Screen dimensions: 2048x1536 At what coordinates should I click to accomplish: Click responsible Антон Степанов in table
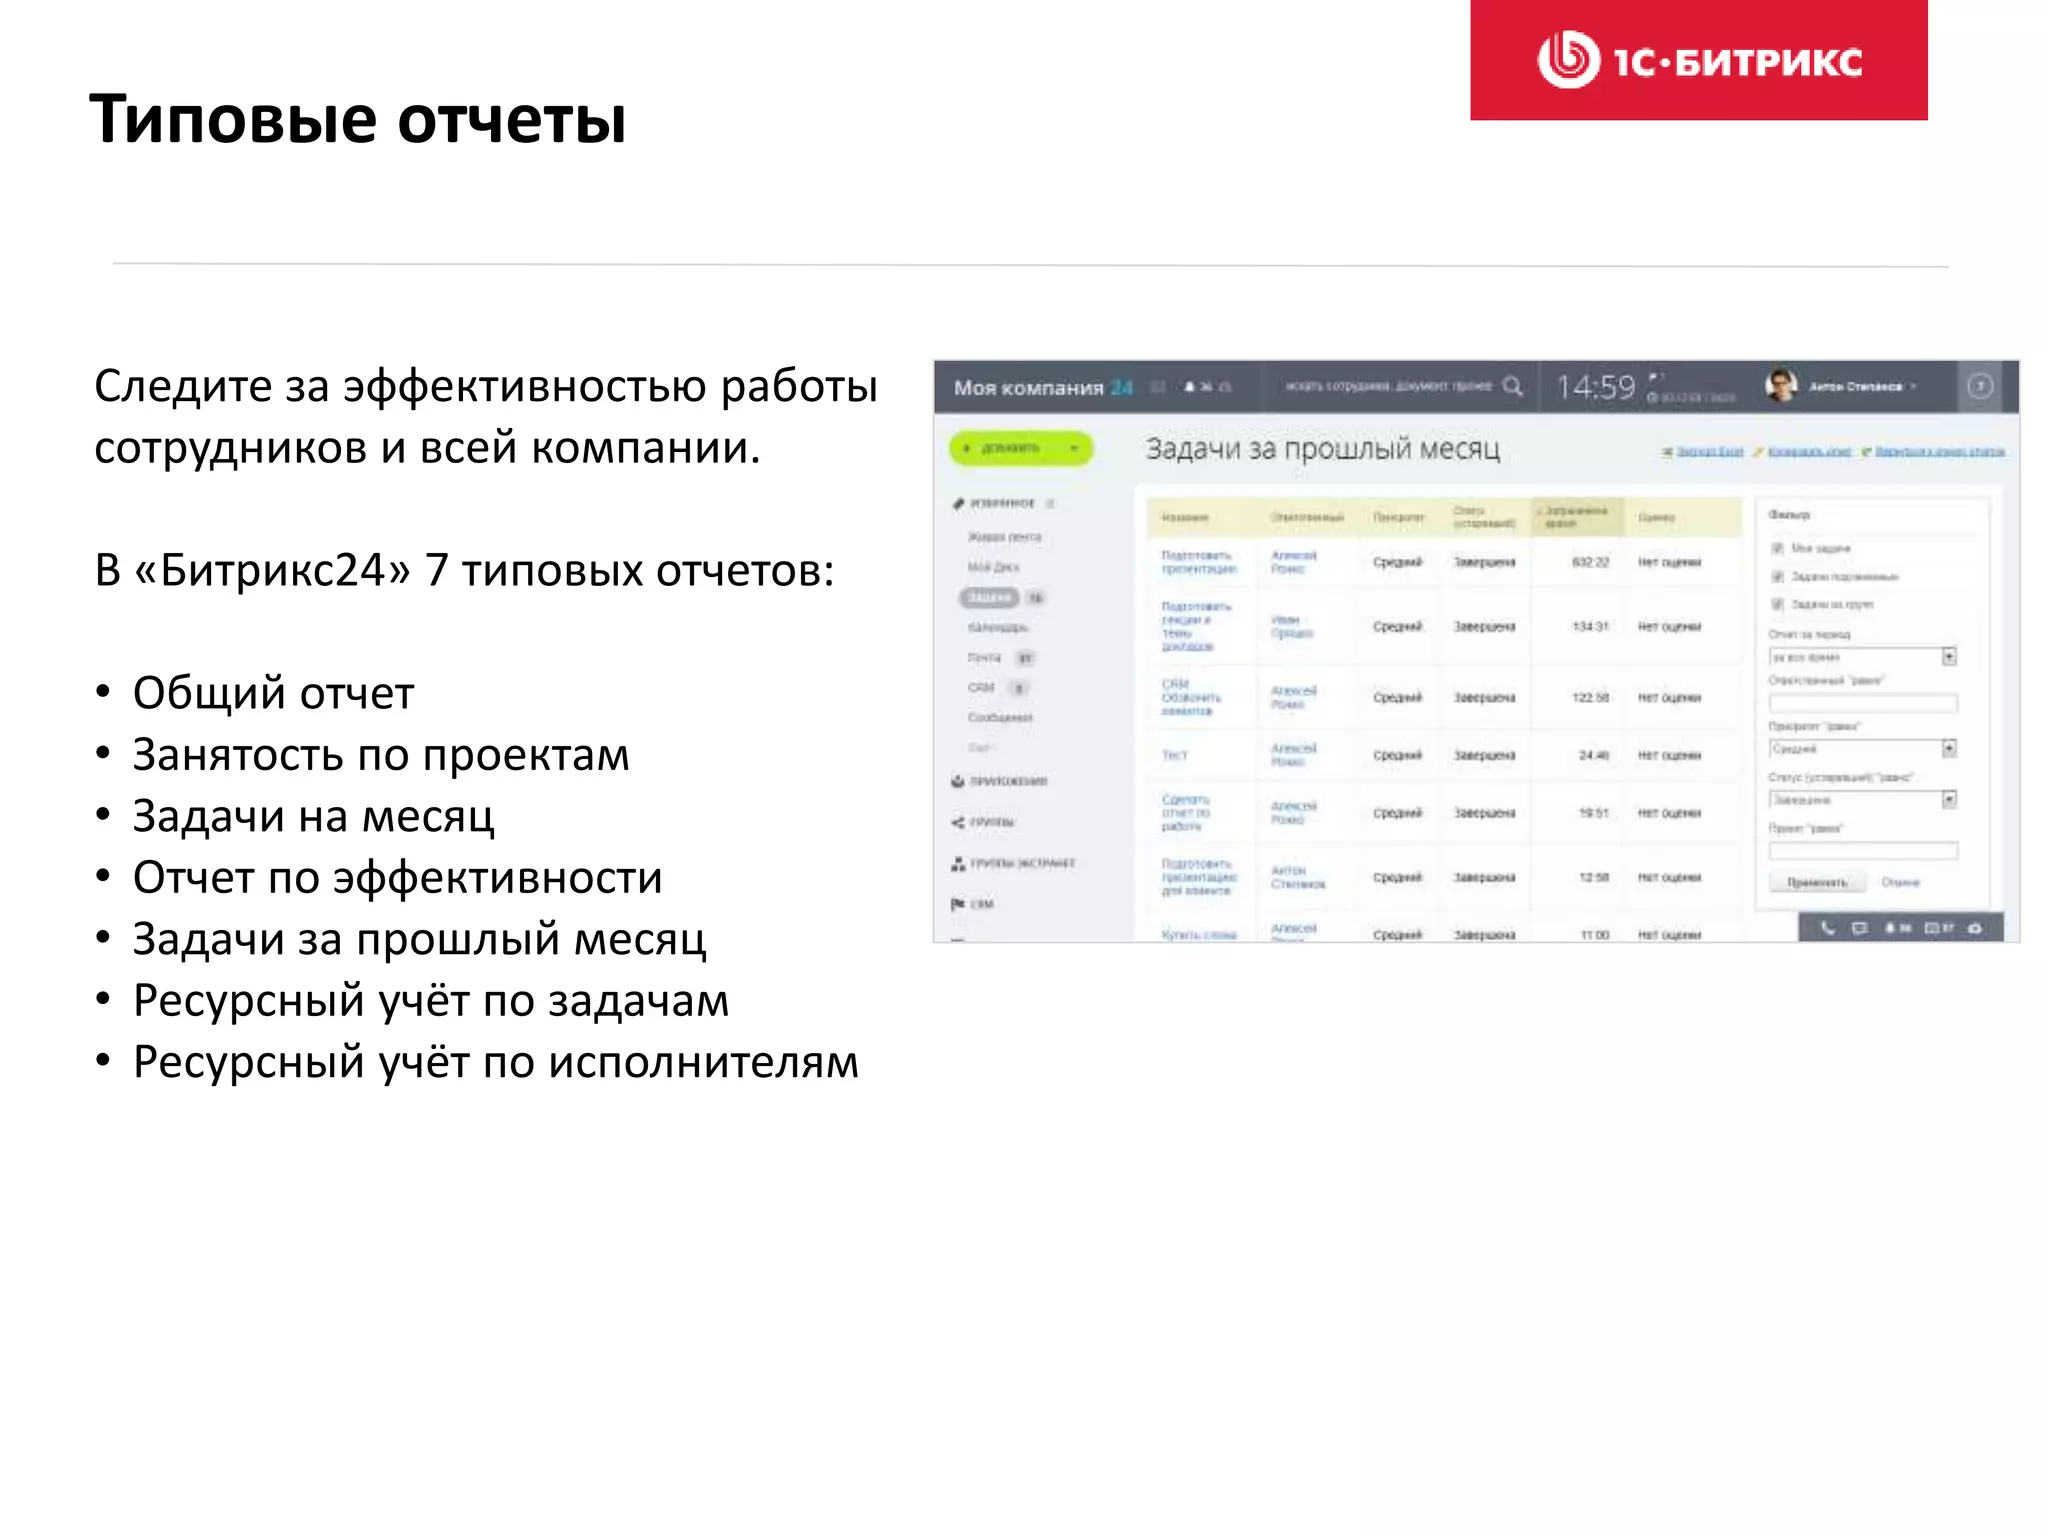tap(1297, 877)
